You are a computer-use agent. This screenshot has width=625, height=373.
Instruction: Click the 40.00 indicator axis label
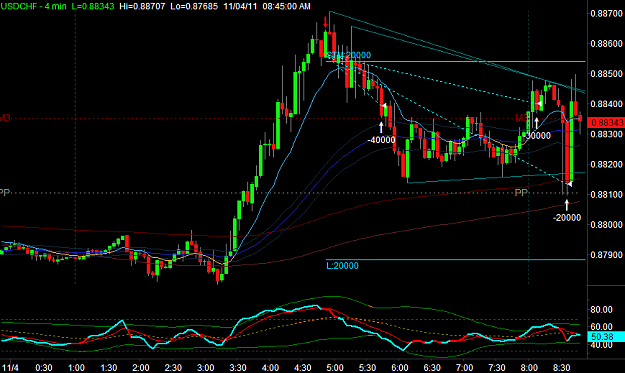(601, 345)
